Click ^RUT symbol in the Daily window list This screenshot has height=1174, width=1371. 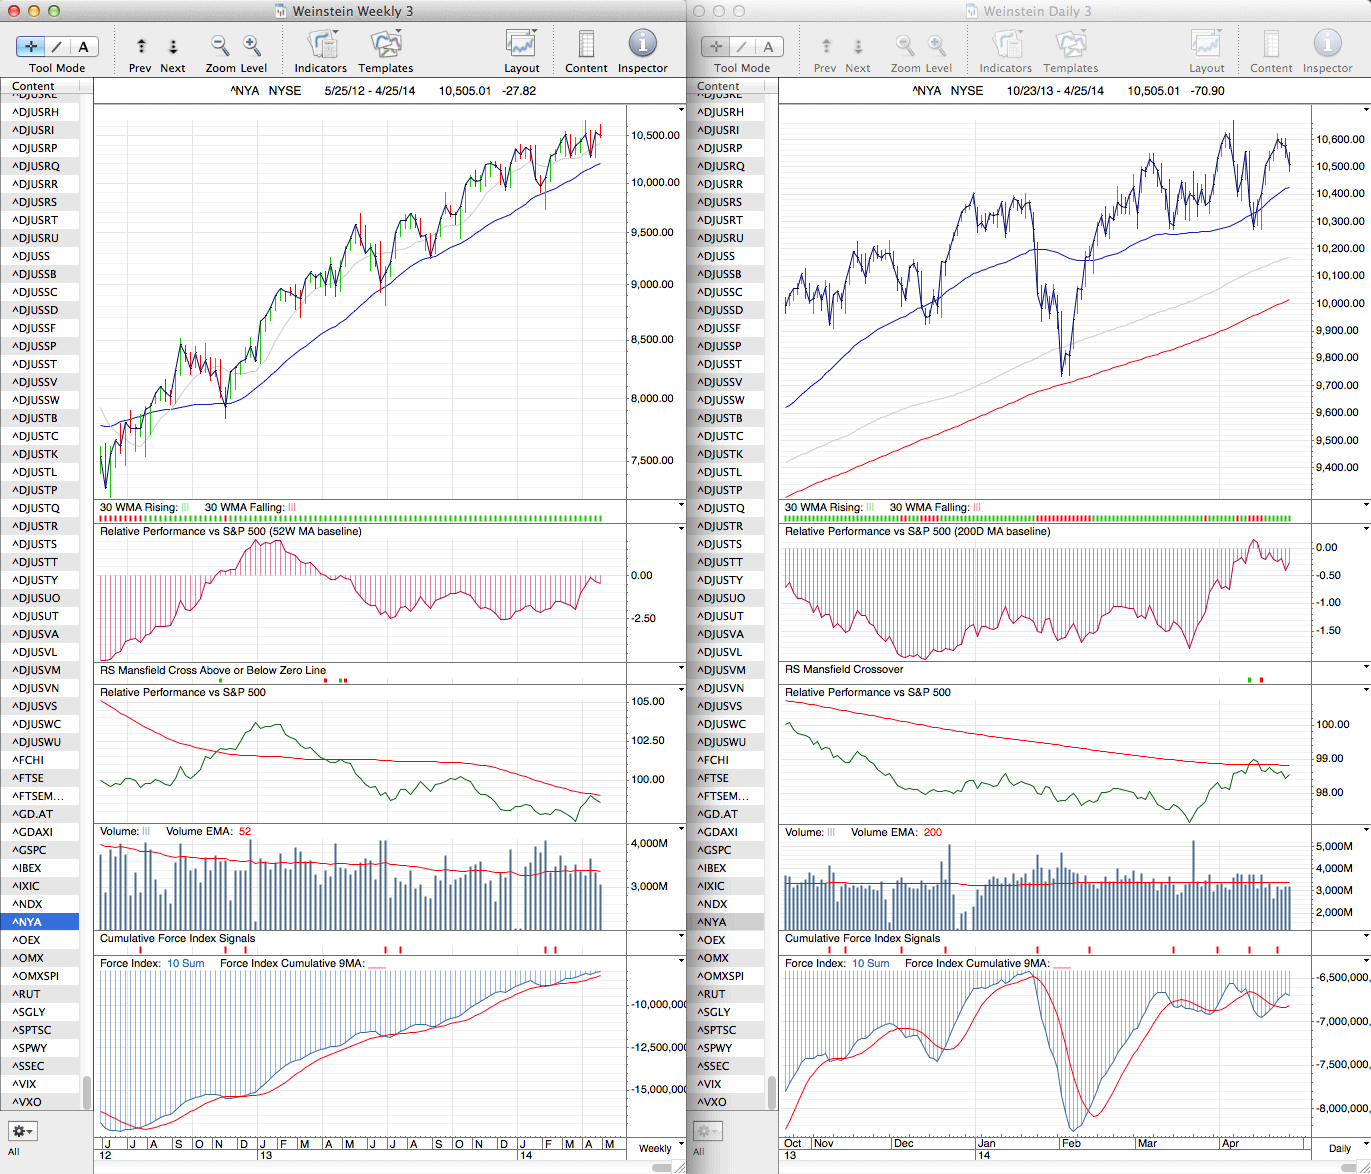pos(712,994)
